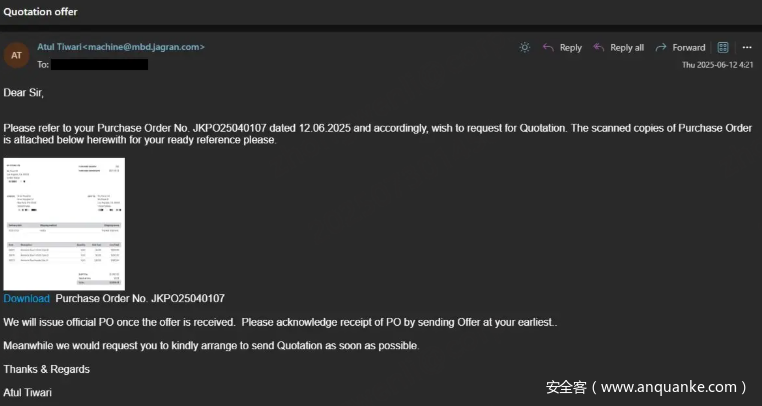Click the Quotation offer subject title

point(41,12)
